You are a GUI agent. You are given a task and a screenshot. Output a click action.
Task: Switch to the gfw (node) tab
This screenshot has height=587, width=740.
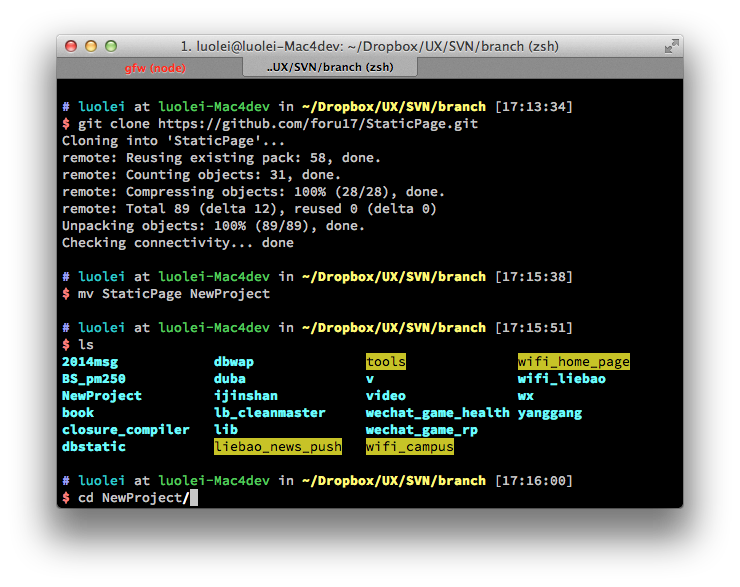155,67
